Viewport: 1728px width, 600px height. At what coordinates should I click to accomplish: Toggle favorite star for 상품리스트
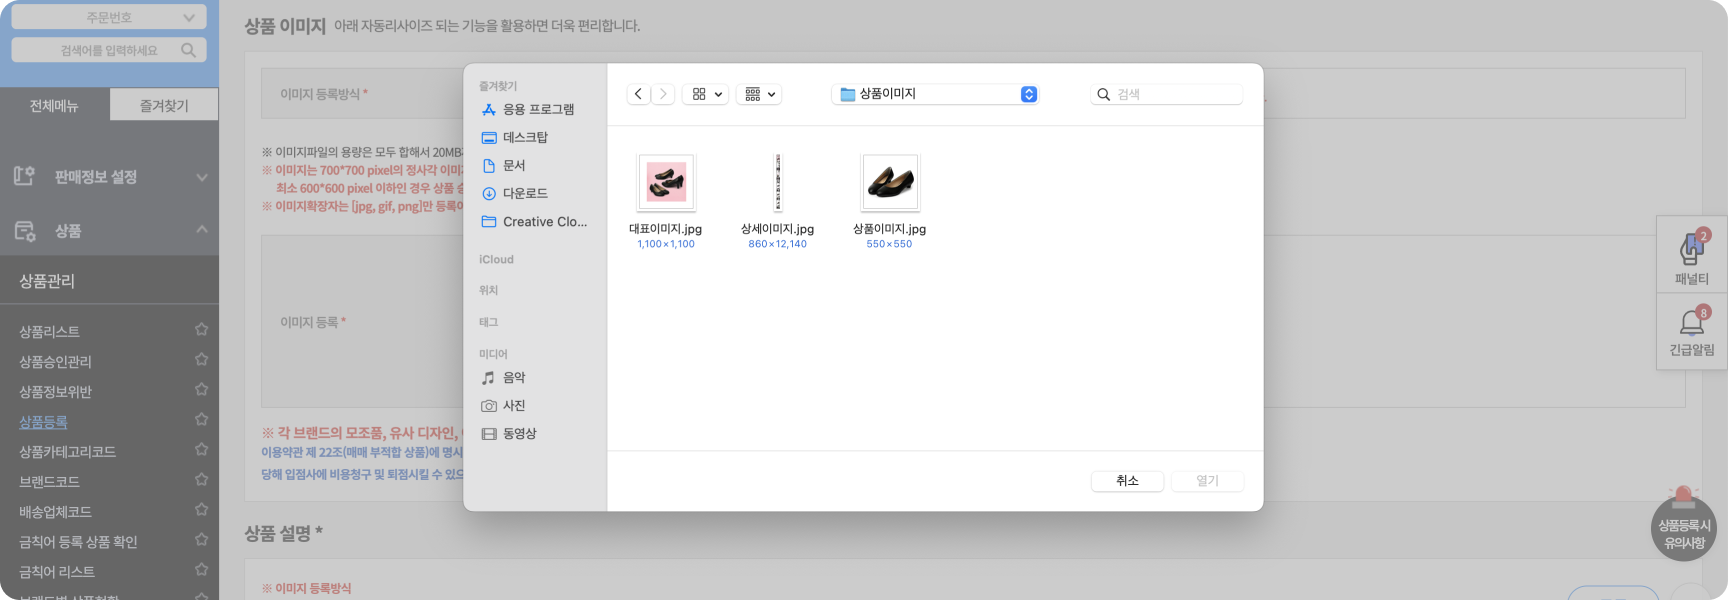[201, 329]
